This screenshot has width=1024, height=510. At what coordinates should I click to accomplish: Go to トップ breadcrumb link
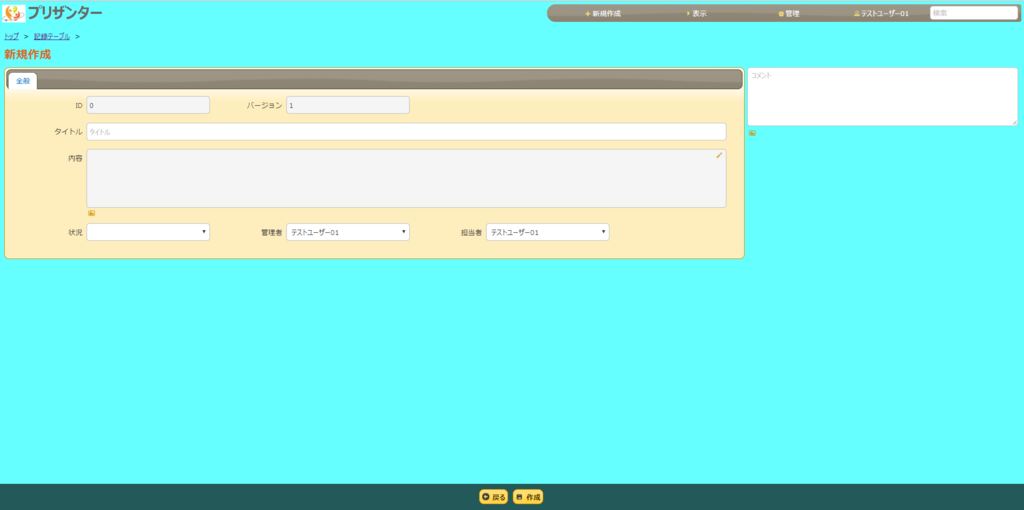(12, 37)
